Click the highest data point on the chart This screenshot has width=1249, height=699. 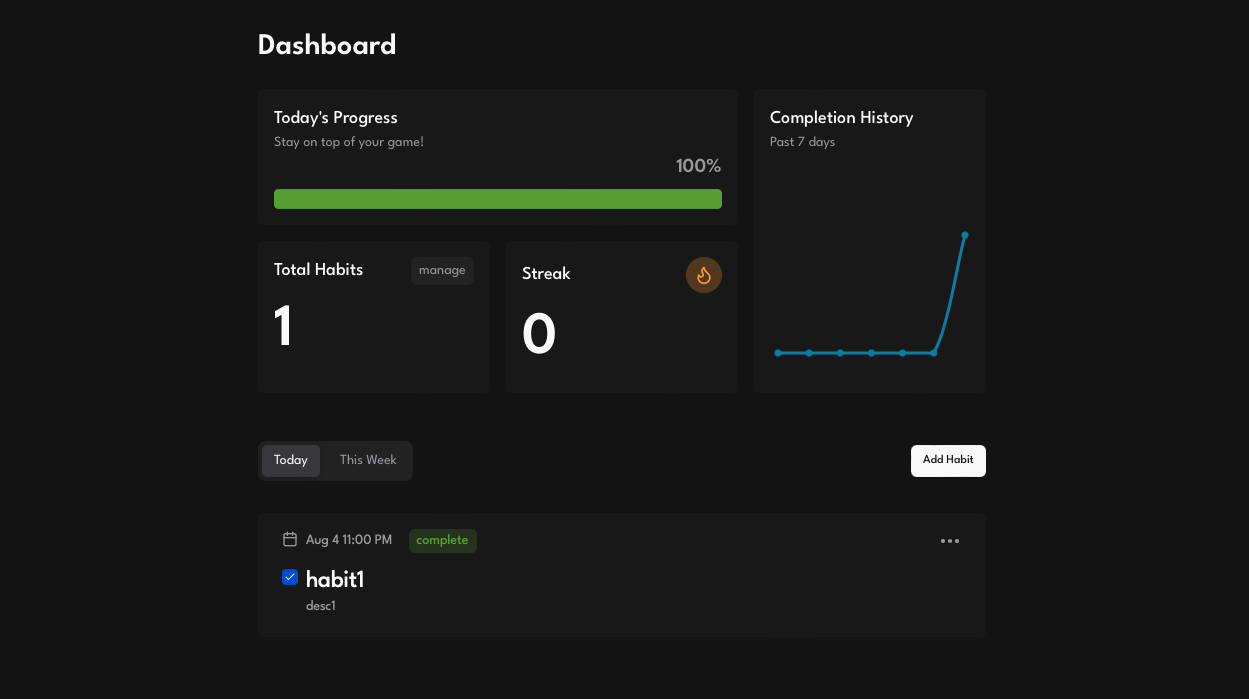pos(965,235)
